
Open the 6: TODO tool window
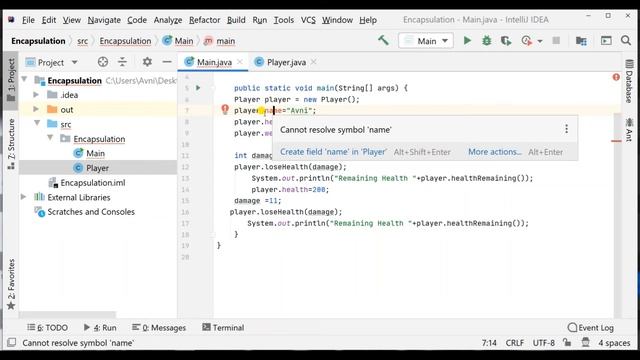click(47, 327)
